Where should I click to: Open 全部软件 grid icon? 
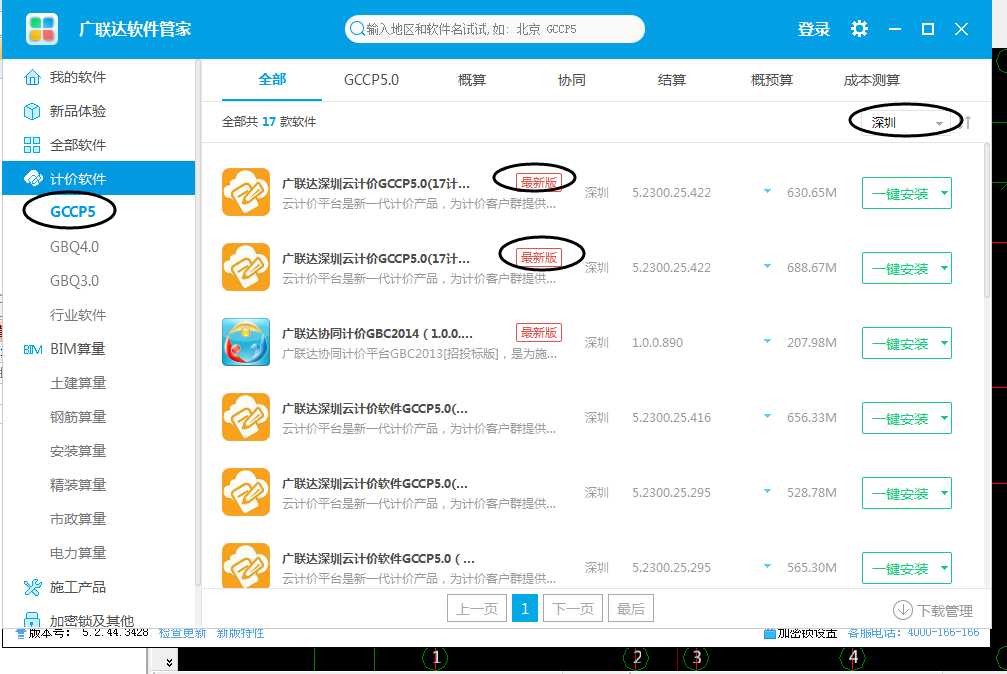32,145
